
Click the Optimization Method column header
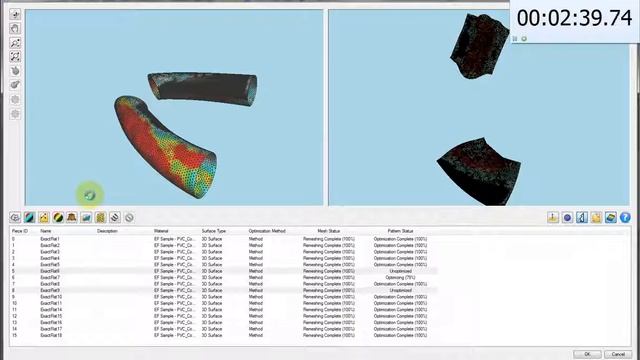point(267,231)
